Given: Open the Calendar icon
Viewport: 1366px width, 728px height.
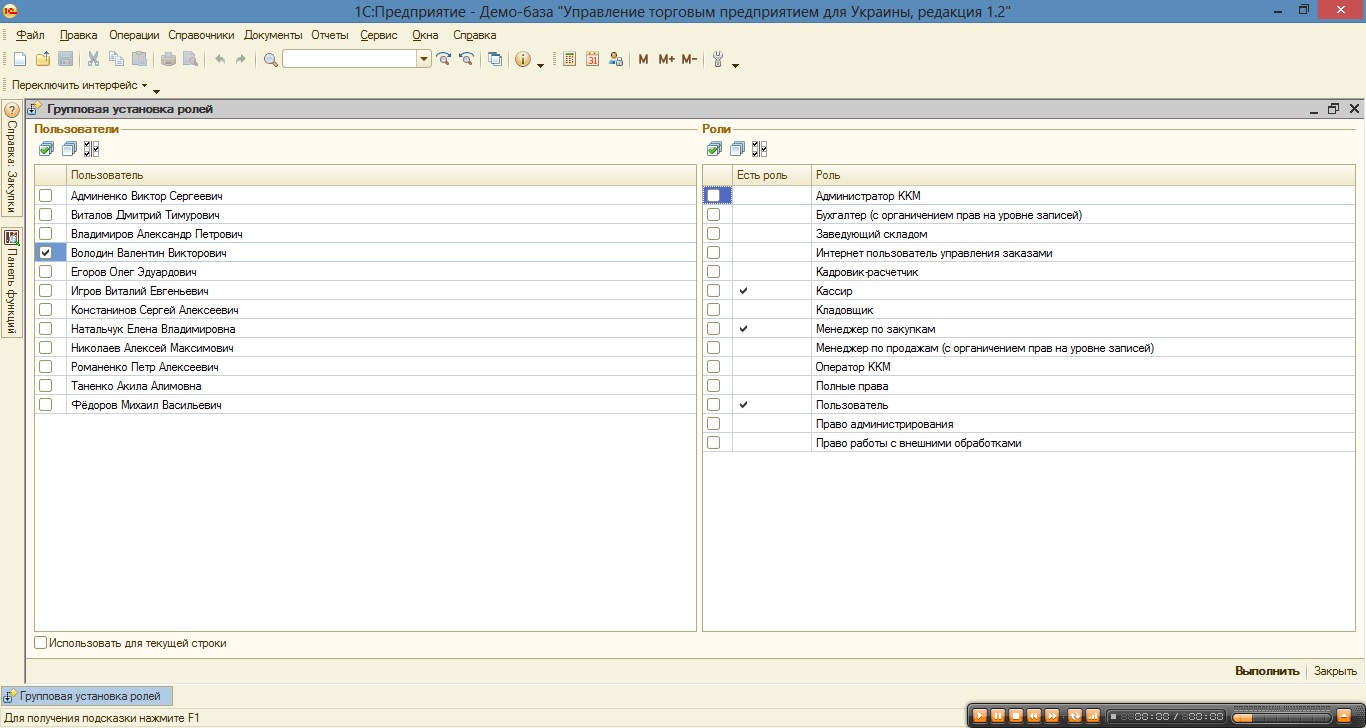Looking at the screenshot, I should pyautogui.click(x=593, y=59).
